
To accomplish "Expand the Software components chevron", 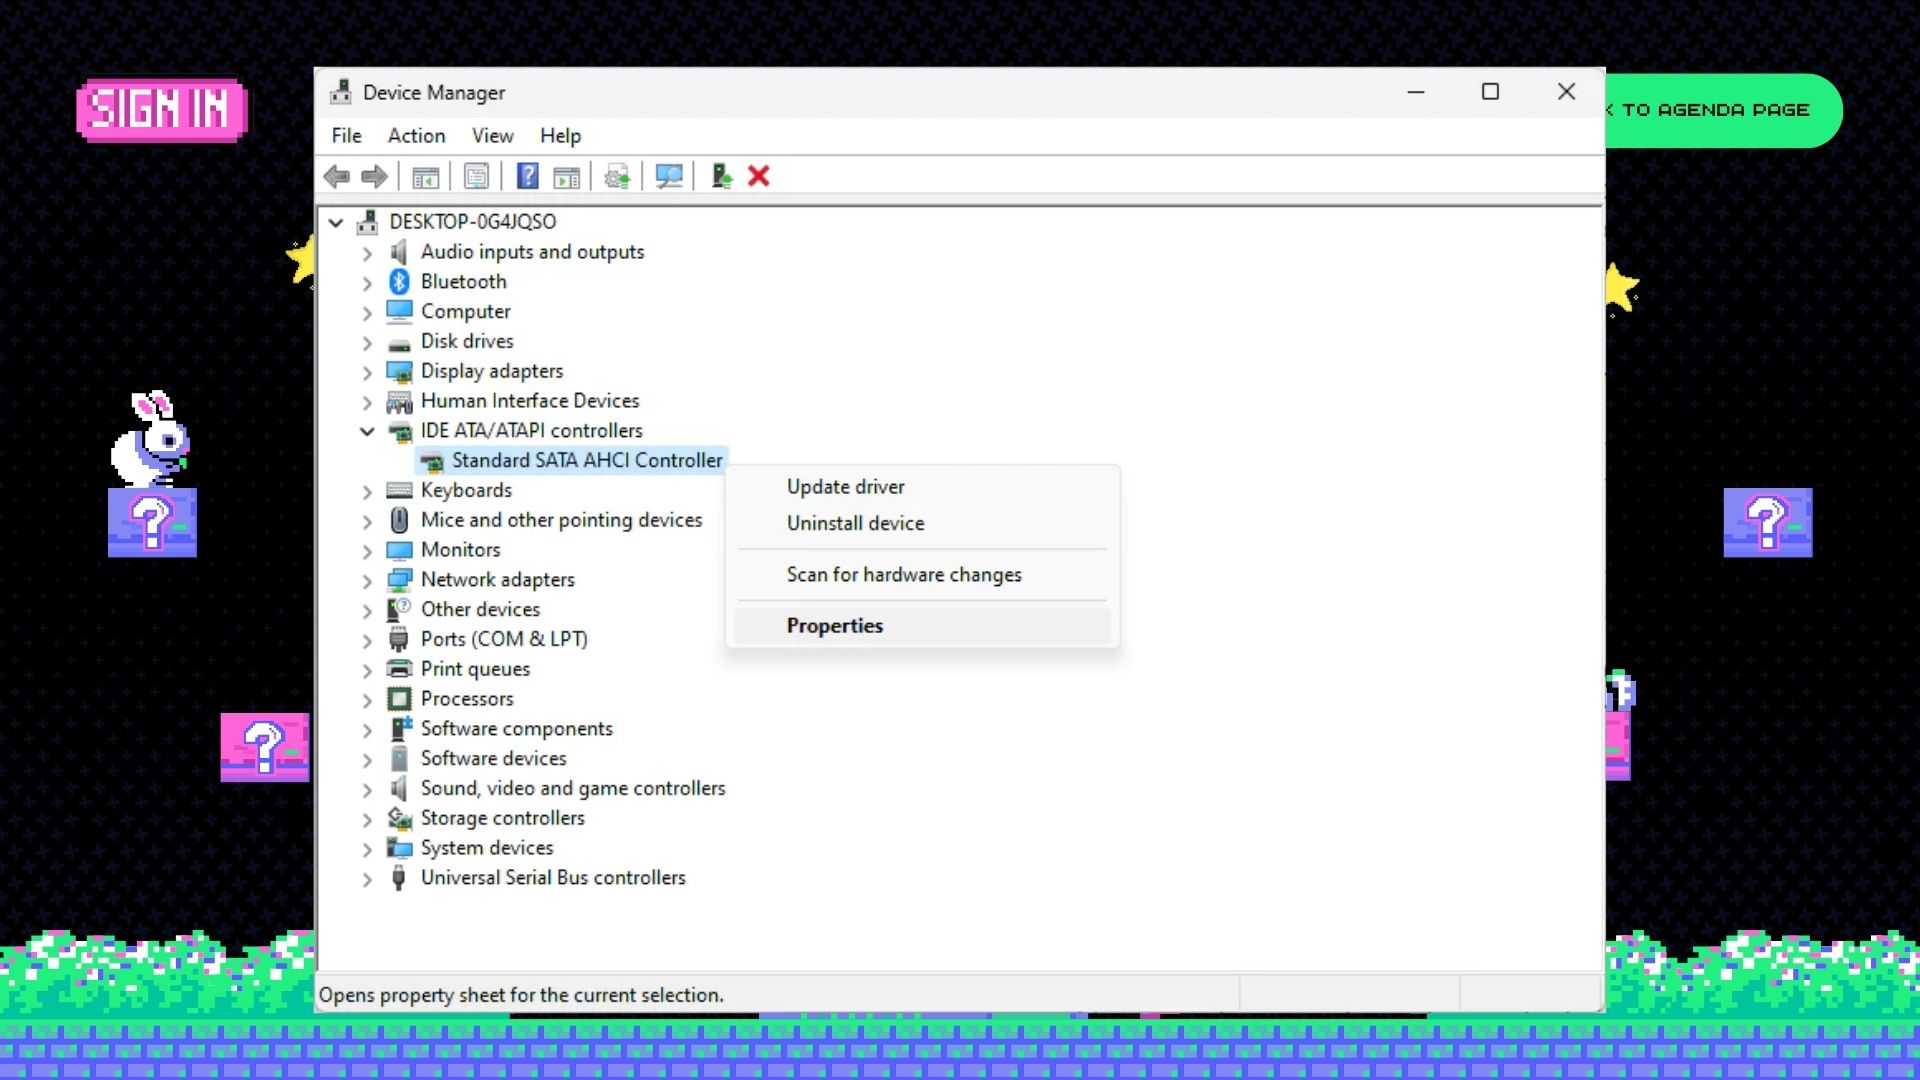I will [367, 730].
